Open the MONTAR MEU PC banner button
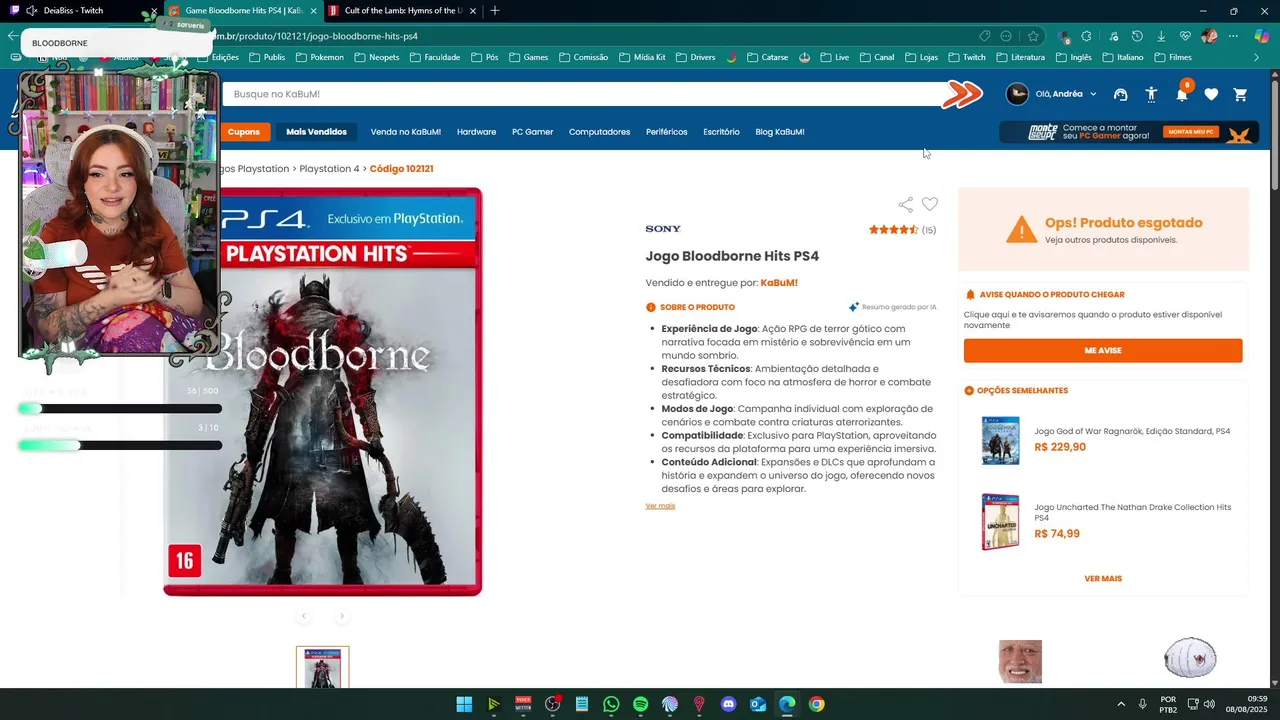The height and width of the screenshot is (720, 1280). (1190, 132)
